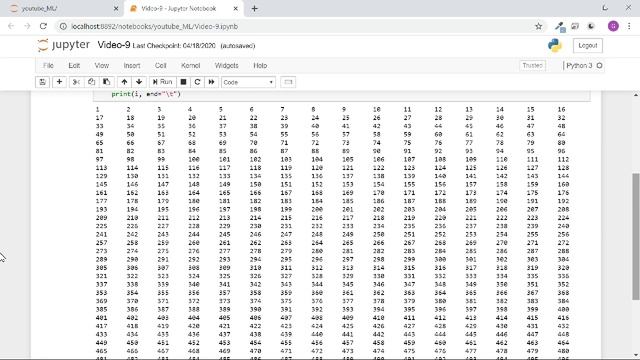Open the purple browser profile avatar
This screenshot has height=360, width=640.
coord(613,26)
